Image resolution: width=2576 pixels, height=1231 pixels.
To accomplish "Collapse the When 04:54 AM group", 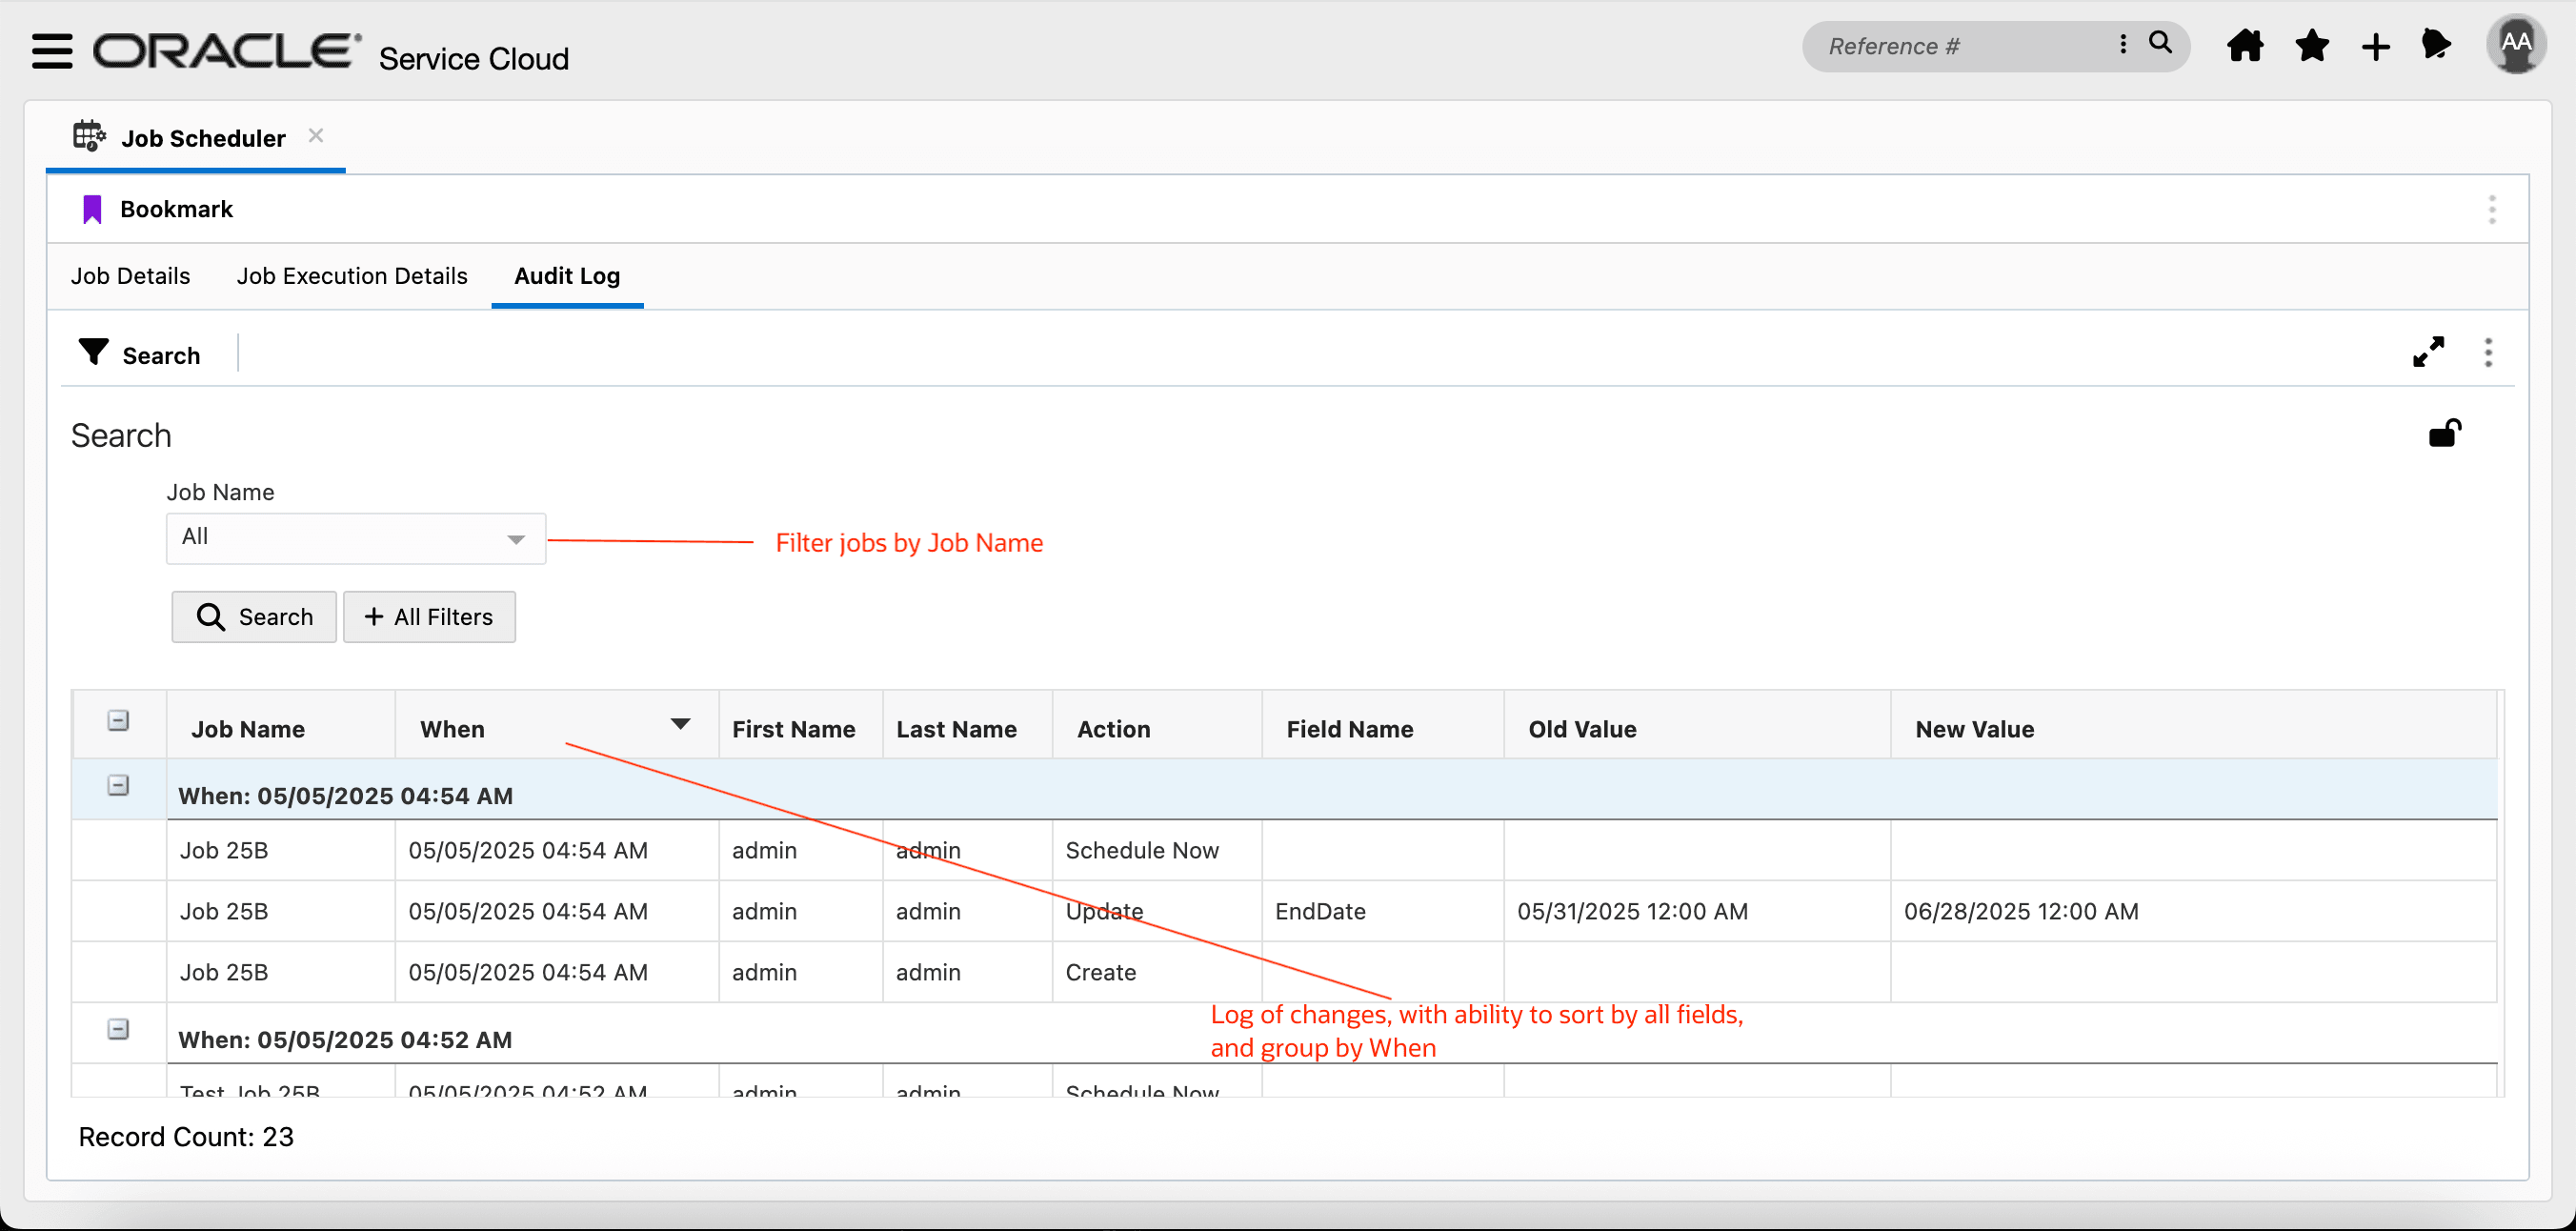I will pyautogui.click(x=118, y=786).
